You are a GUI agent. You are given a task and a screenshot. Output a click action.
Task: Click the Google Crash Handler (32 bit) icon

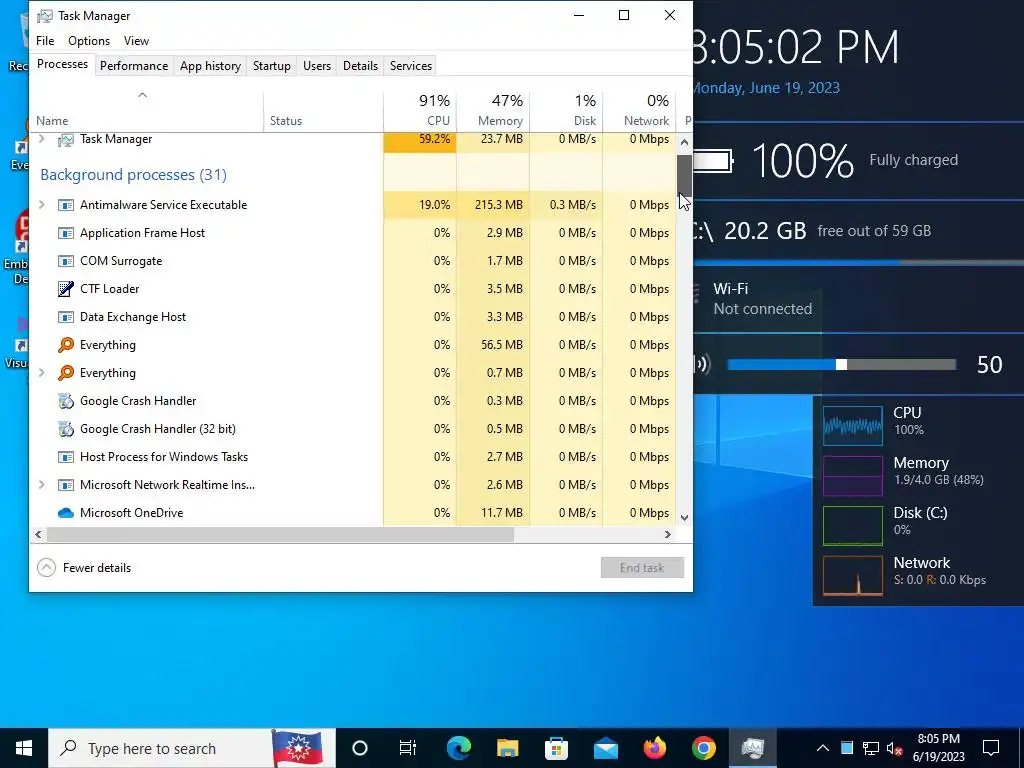pyautogui.click(x=65, y=429)
